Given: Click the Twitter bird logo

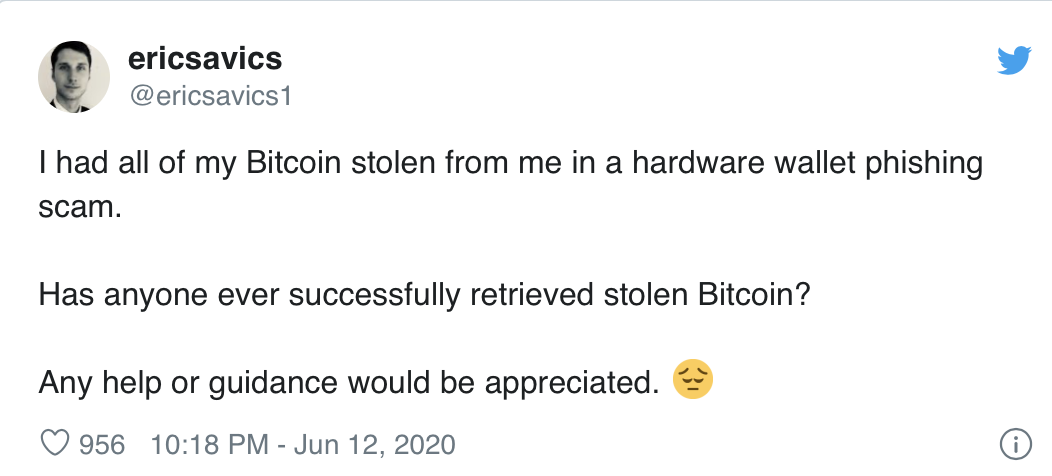Looking at the screenshot, I should [1014, 60].
